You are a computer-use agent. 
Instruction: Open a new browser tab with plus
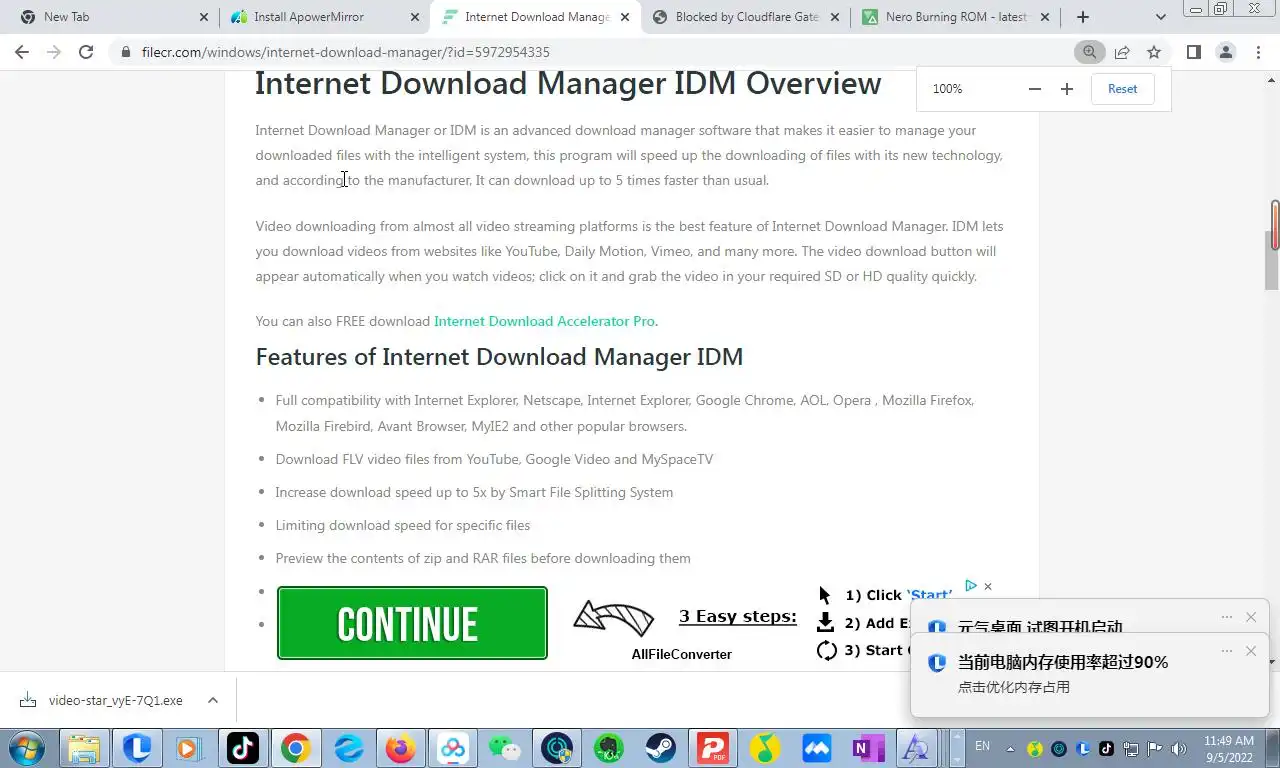point(1083,17)
